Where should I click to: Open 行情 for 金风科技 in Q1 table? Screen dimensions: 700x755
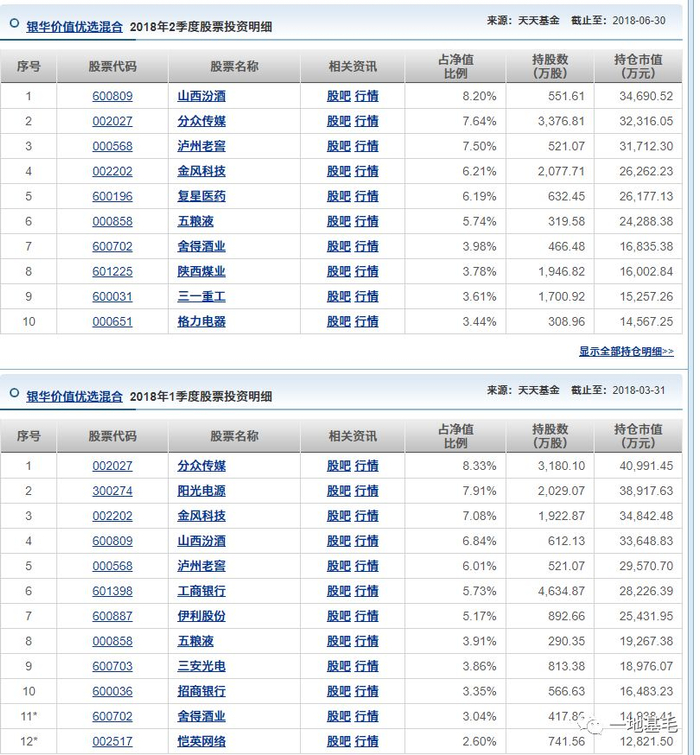(x=366, y=516)
